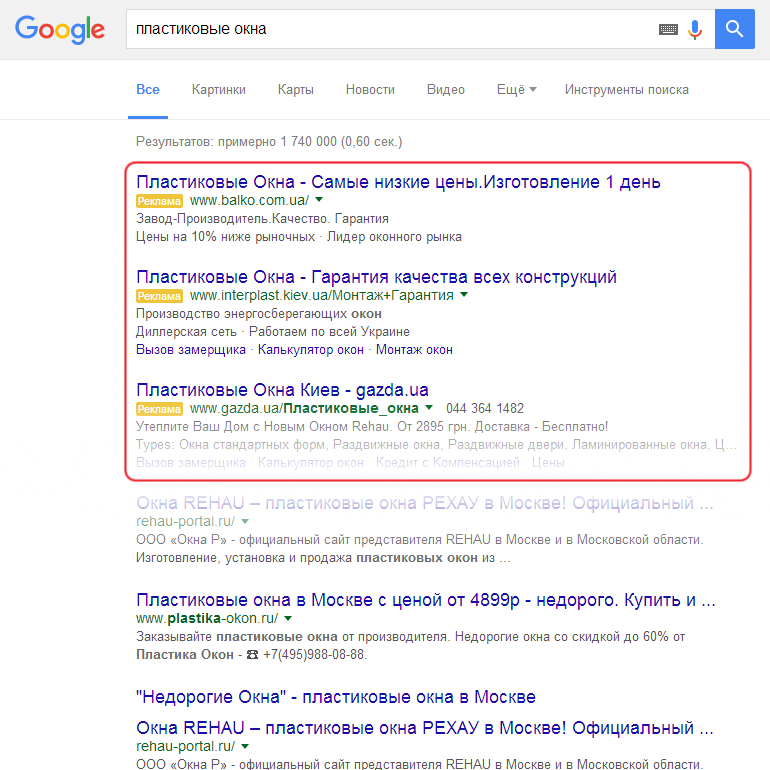The image size is (770, 770).
Task: Expand arrow beside faded rehau-portal.ru URL
Action: click(245, 521)
